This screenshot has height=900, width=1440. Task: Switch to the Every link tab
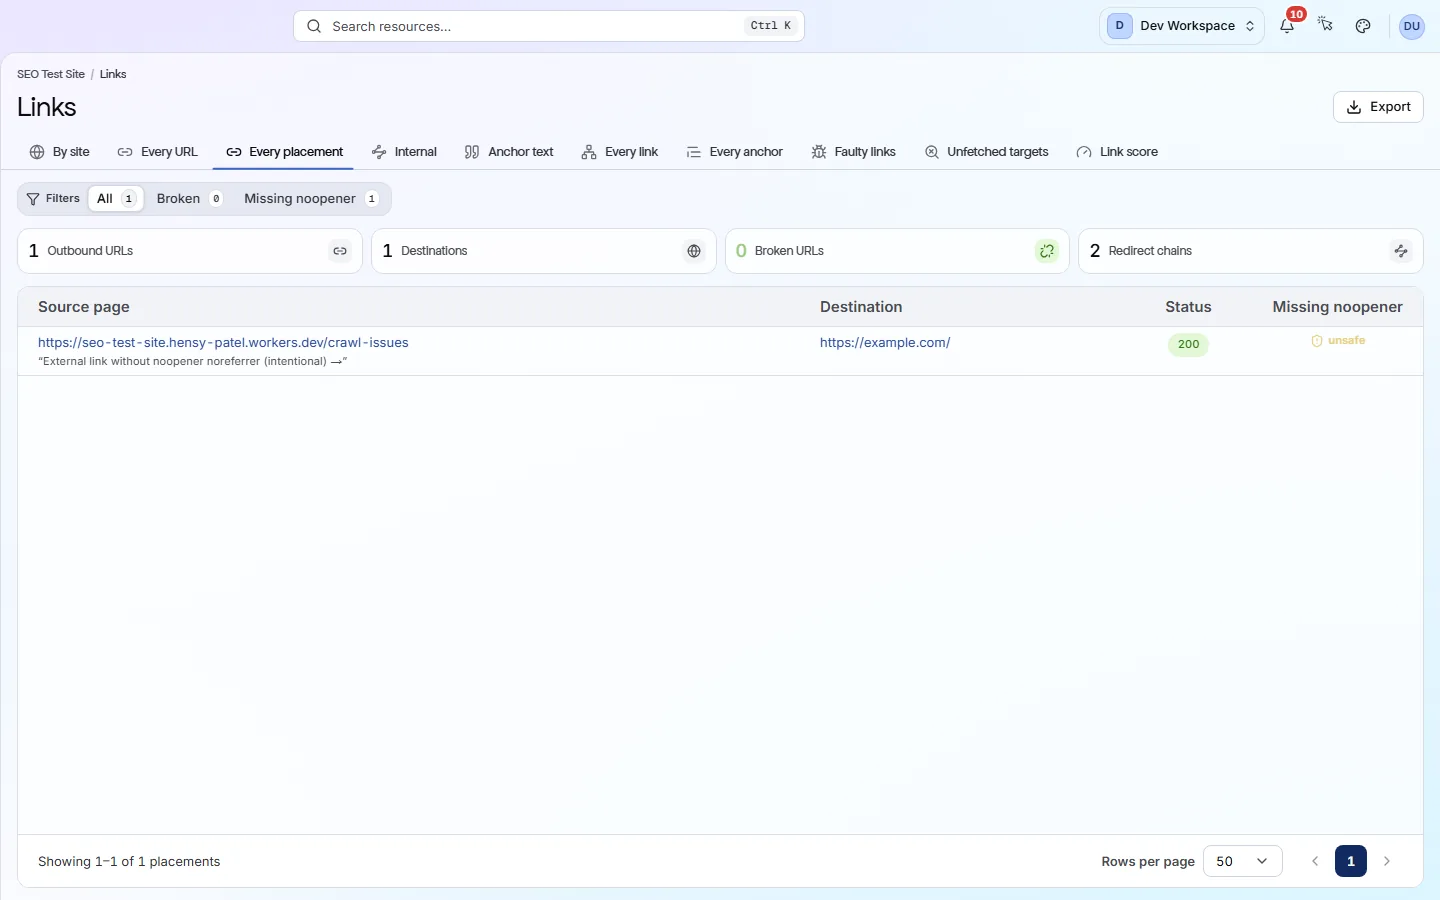620,152
